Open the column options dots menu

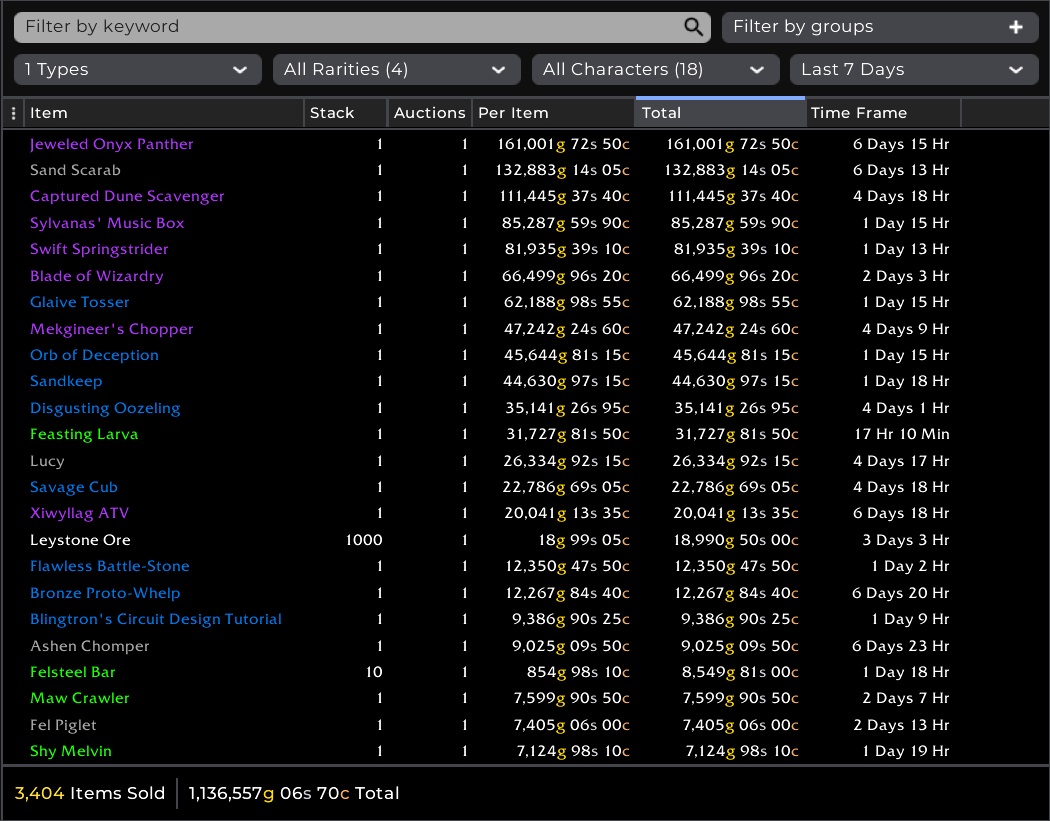click(x=13, y=113)
